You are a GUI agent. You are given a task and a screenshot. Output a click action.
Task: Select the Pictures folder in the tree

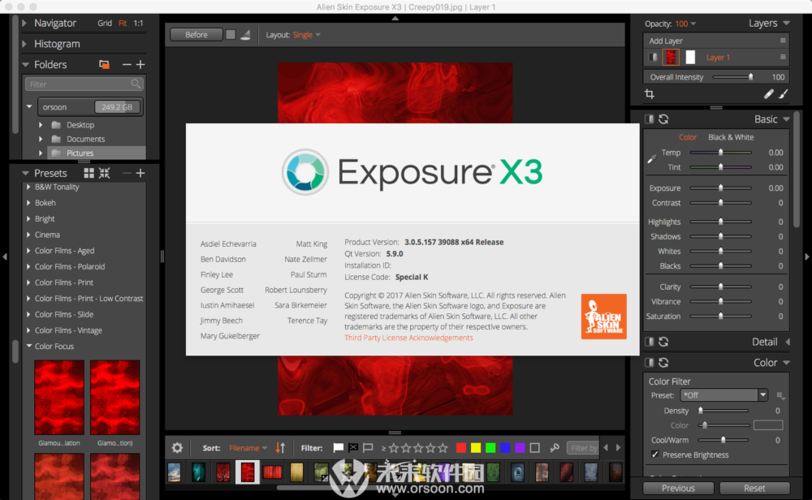[80, 153]
